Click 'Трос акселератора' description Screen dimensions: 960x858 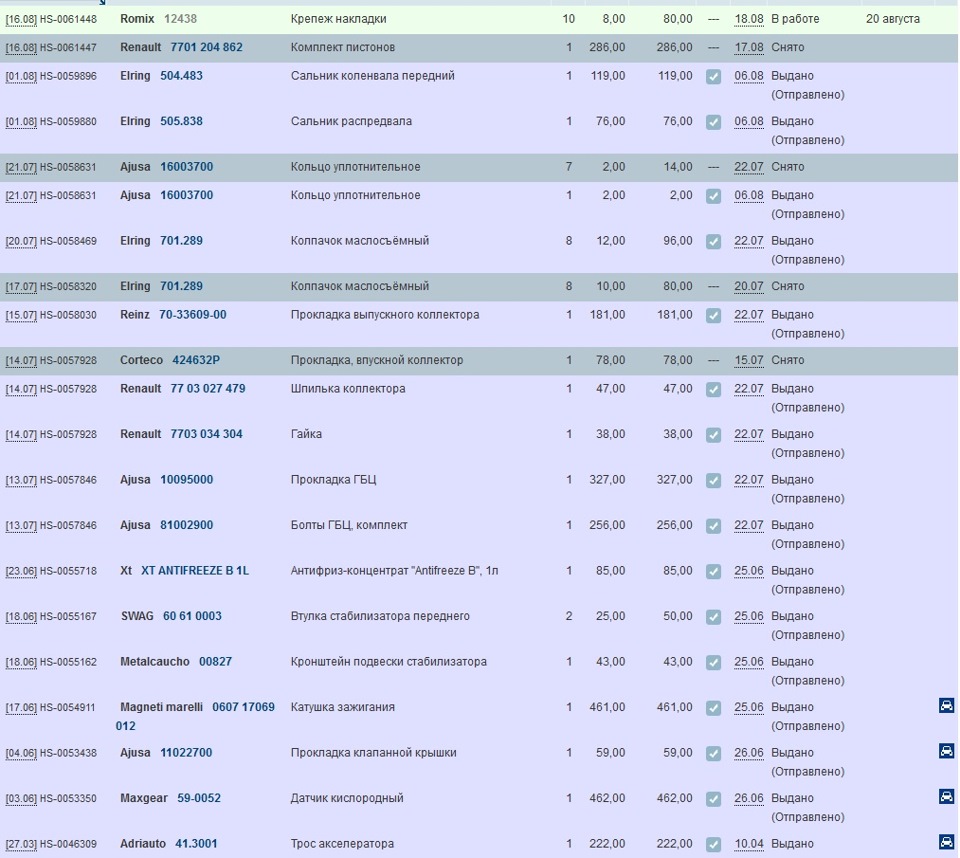coord(342,843)
